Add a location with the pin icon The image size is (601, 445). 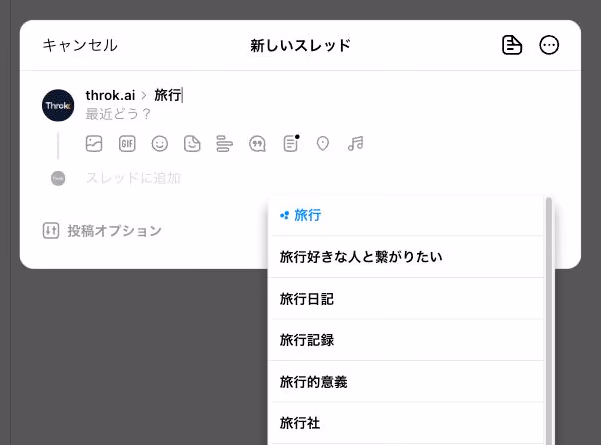click(323, 144)
